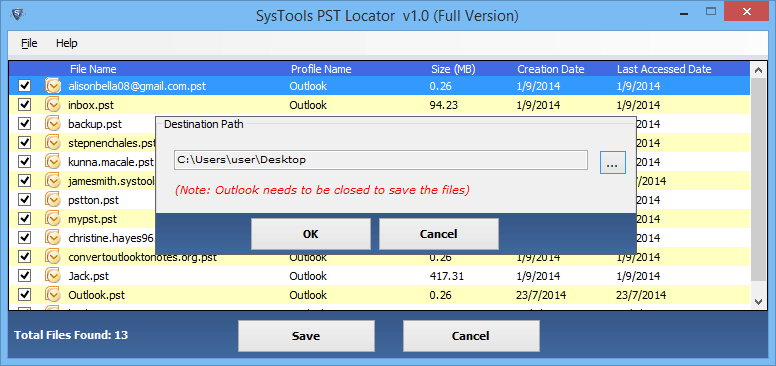Select the convertoutlooktonotes.org.pst file name

click(x=143, y=258)
